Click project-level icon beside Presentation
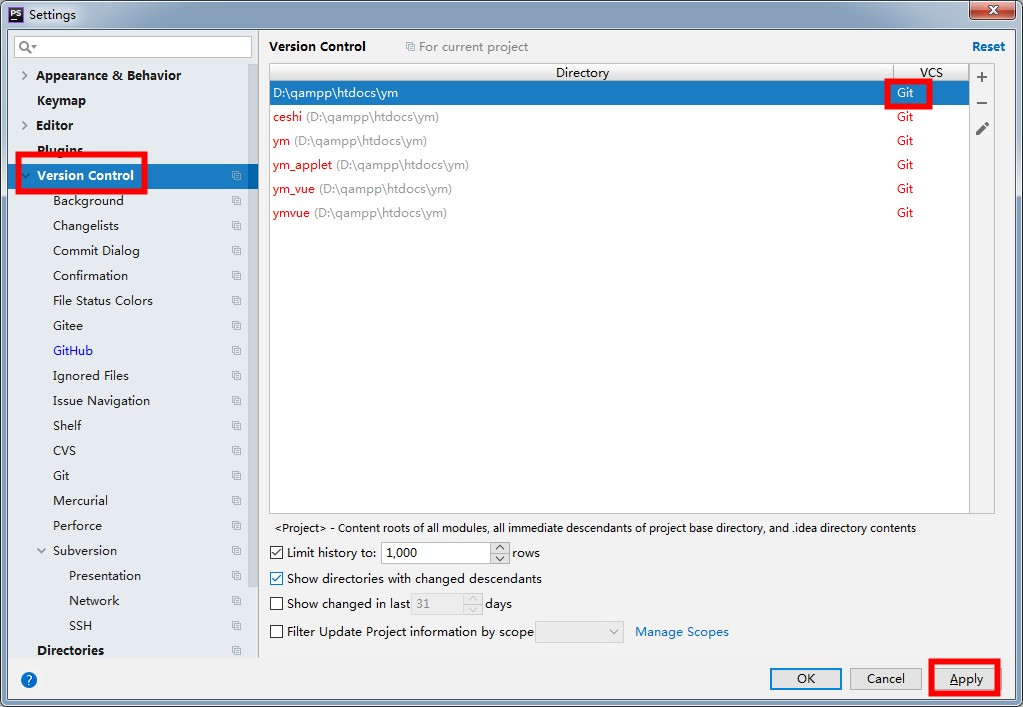 click(x=236, y=576)
